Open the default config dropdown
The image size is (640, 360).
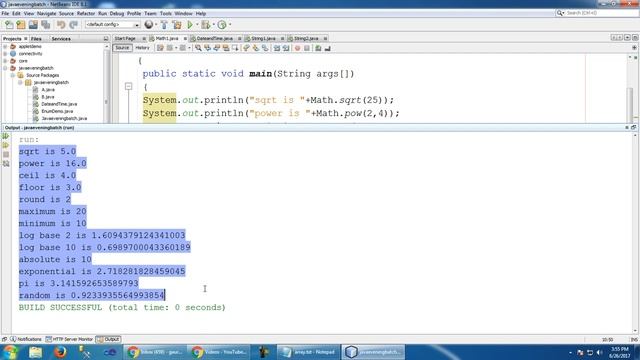(x=112, y=25)
